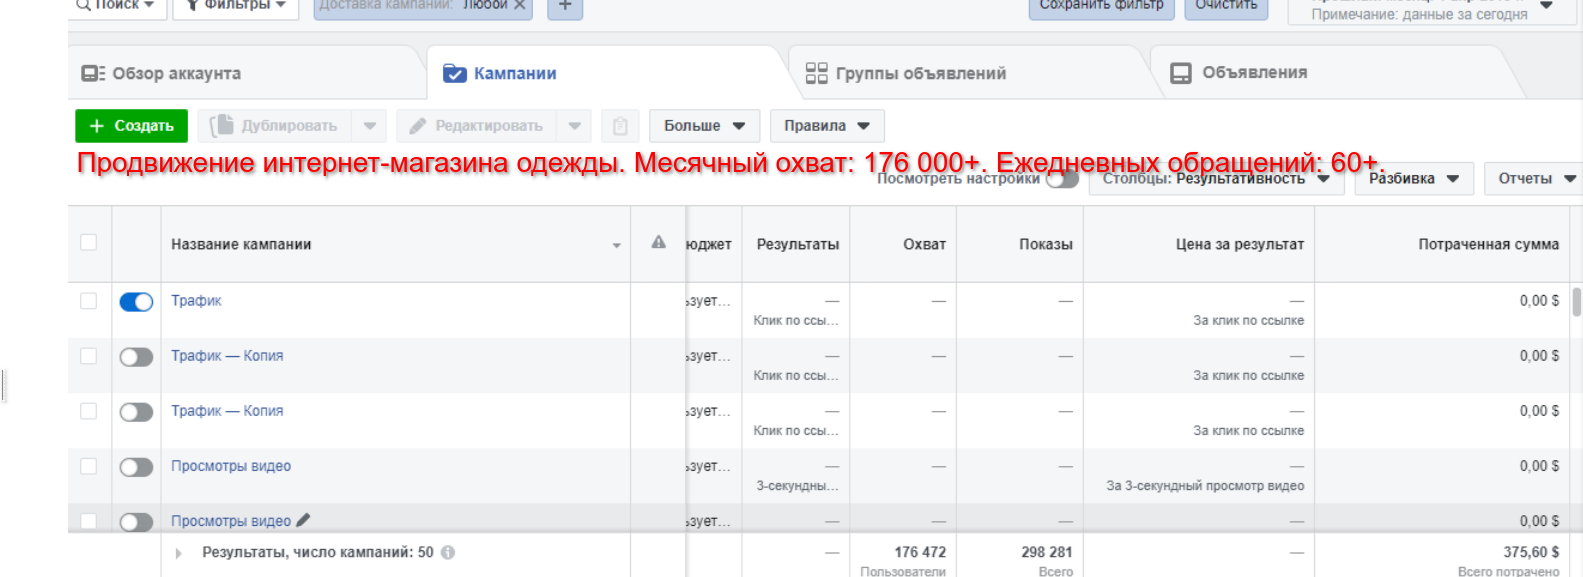
Task: Click the warning triangle column header
Action: 658,242
